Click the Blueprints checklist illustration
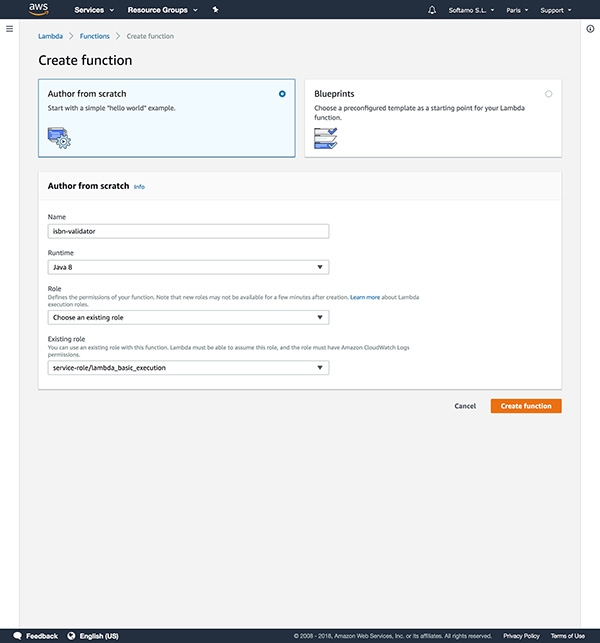 (326, 138)
